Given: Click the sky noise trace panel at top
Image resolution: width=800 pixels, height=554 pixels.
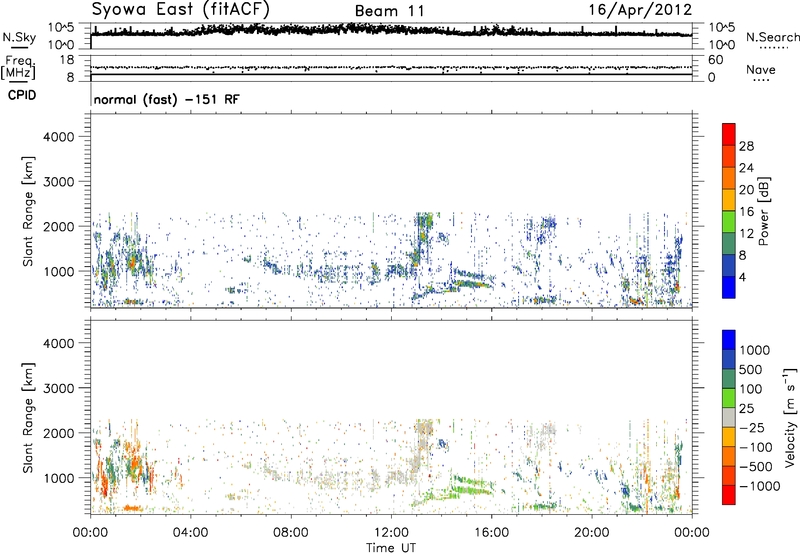Looking at the screenshot, I should click(x=391, y=36).
